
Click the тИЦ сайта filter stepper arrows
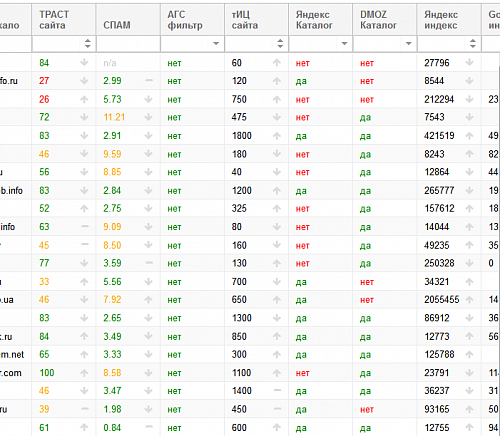coord(280,43)
